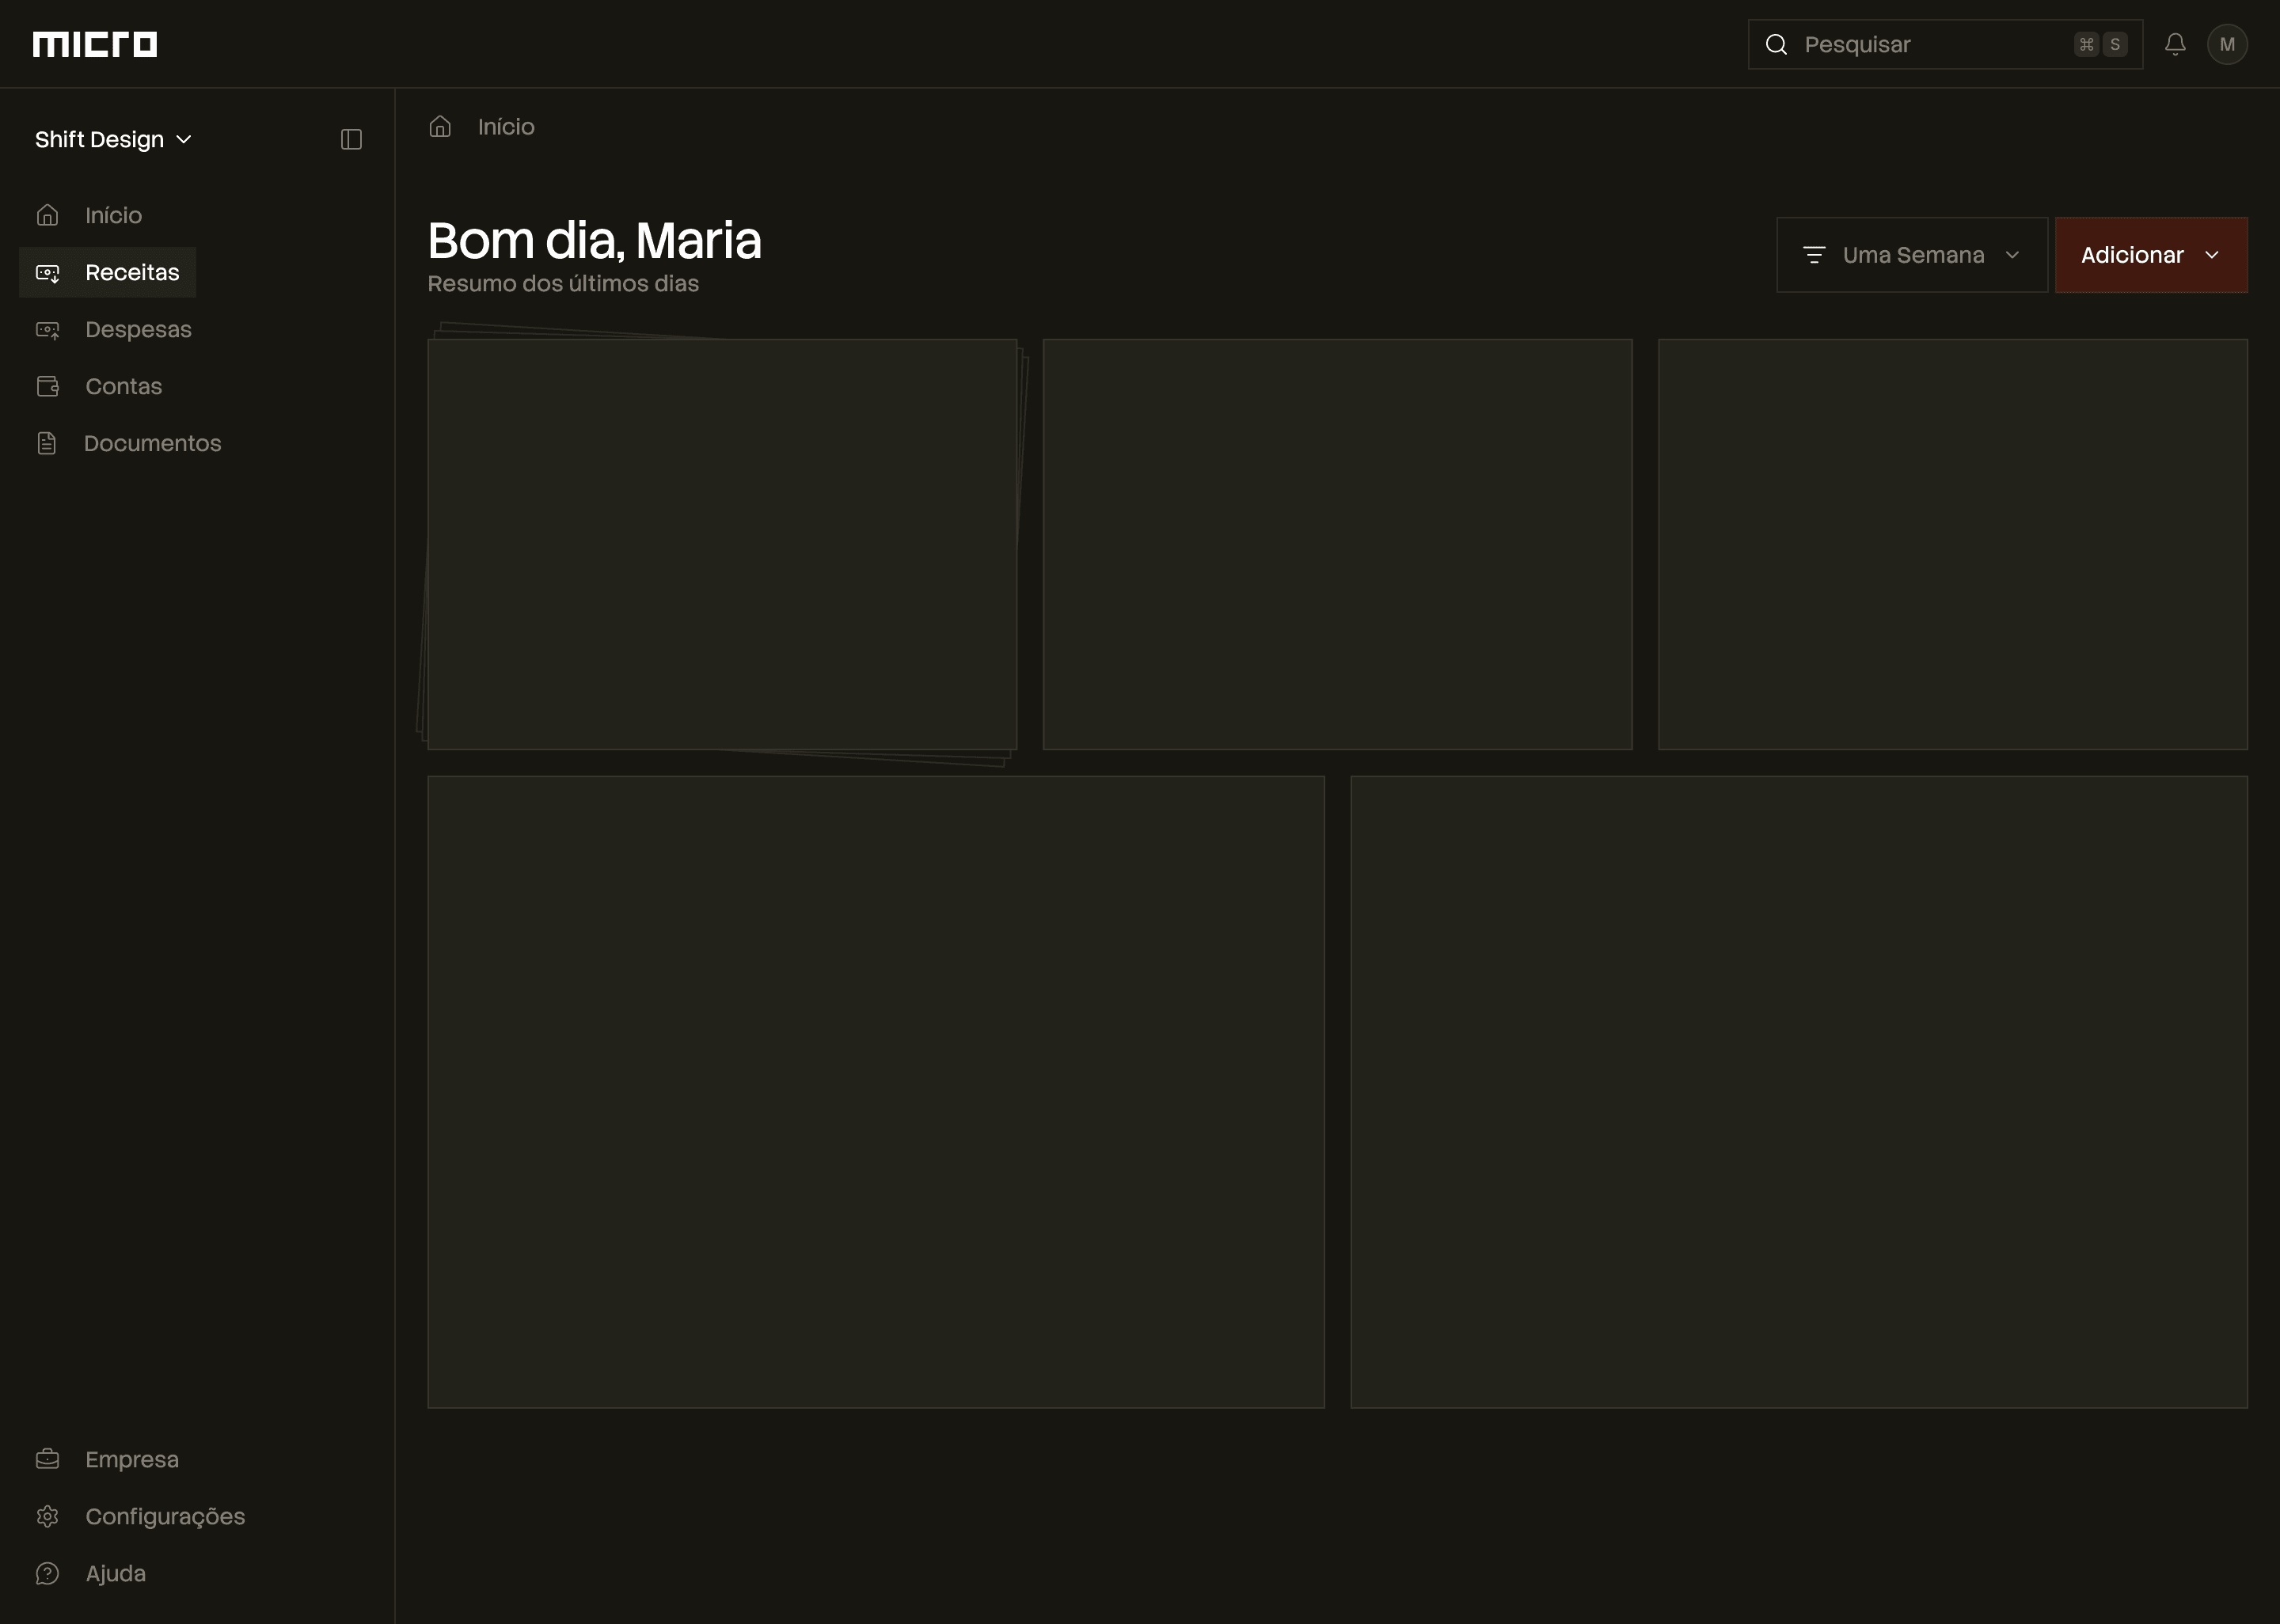The height and width of the screenshot is (1624, 2280).
Task: Click the Ajuda question mark icon
Action: 47,1574
